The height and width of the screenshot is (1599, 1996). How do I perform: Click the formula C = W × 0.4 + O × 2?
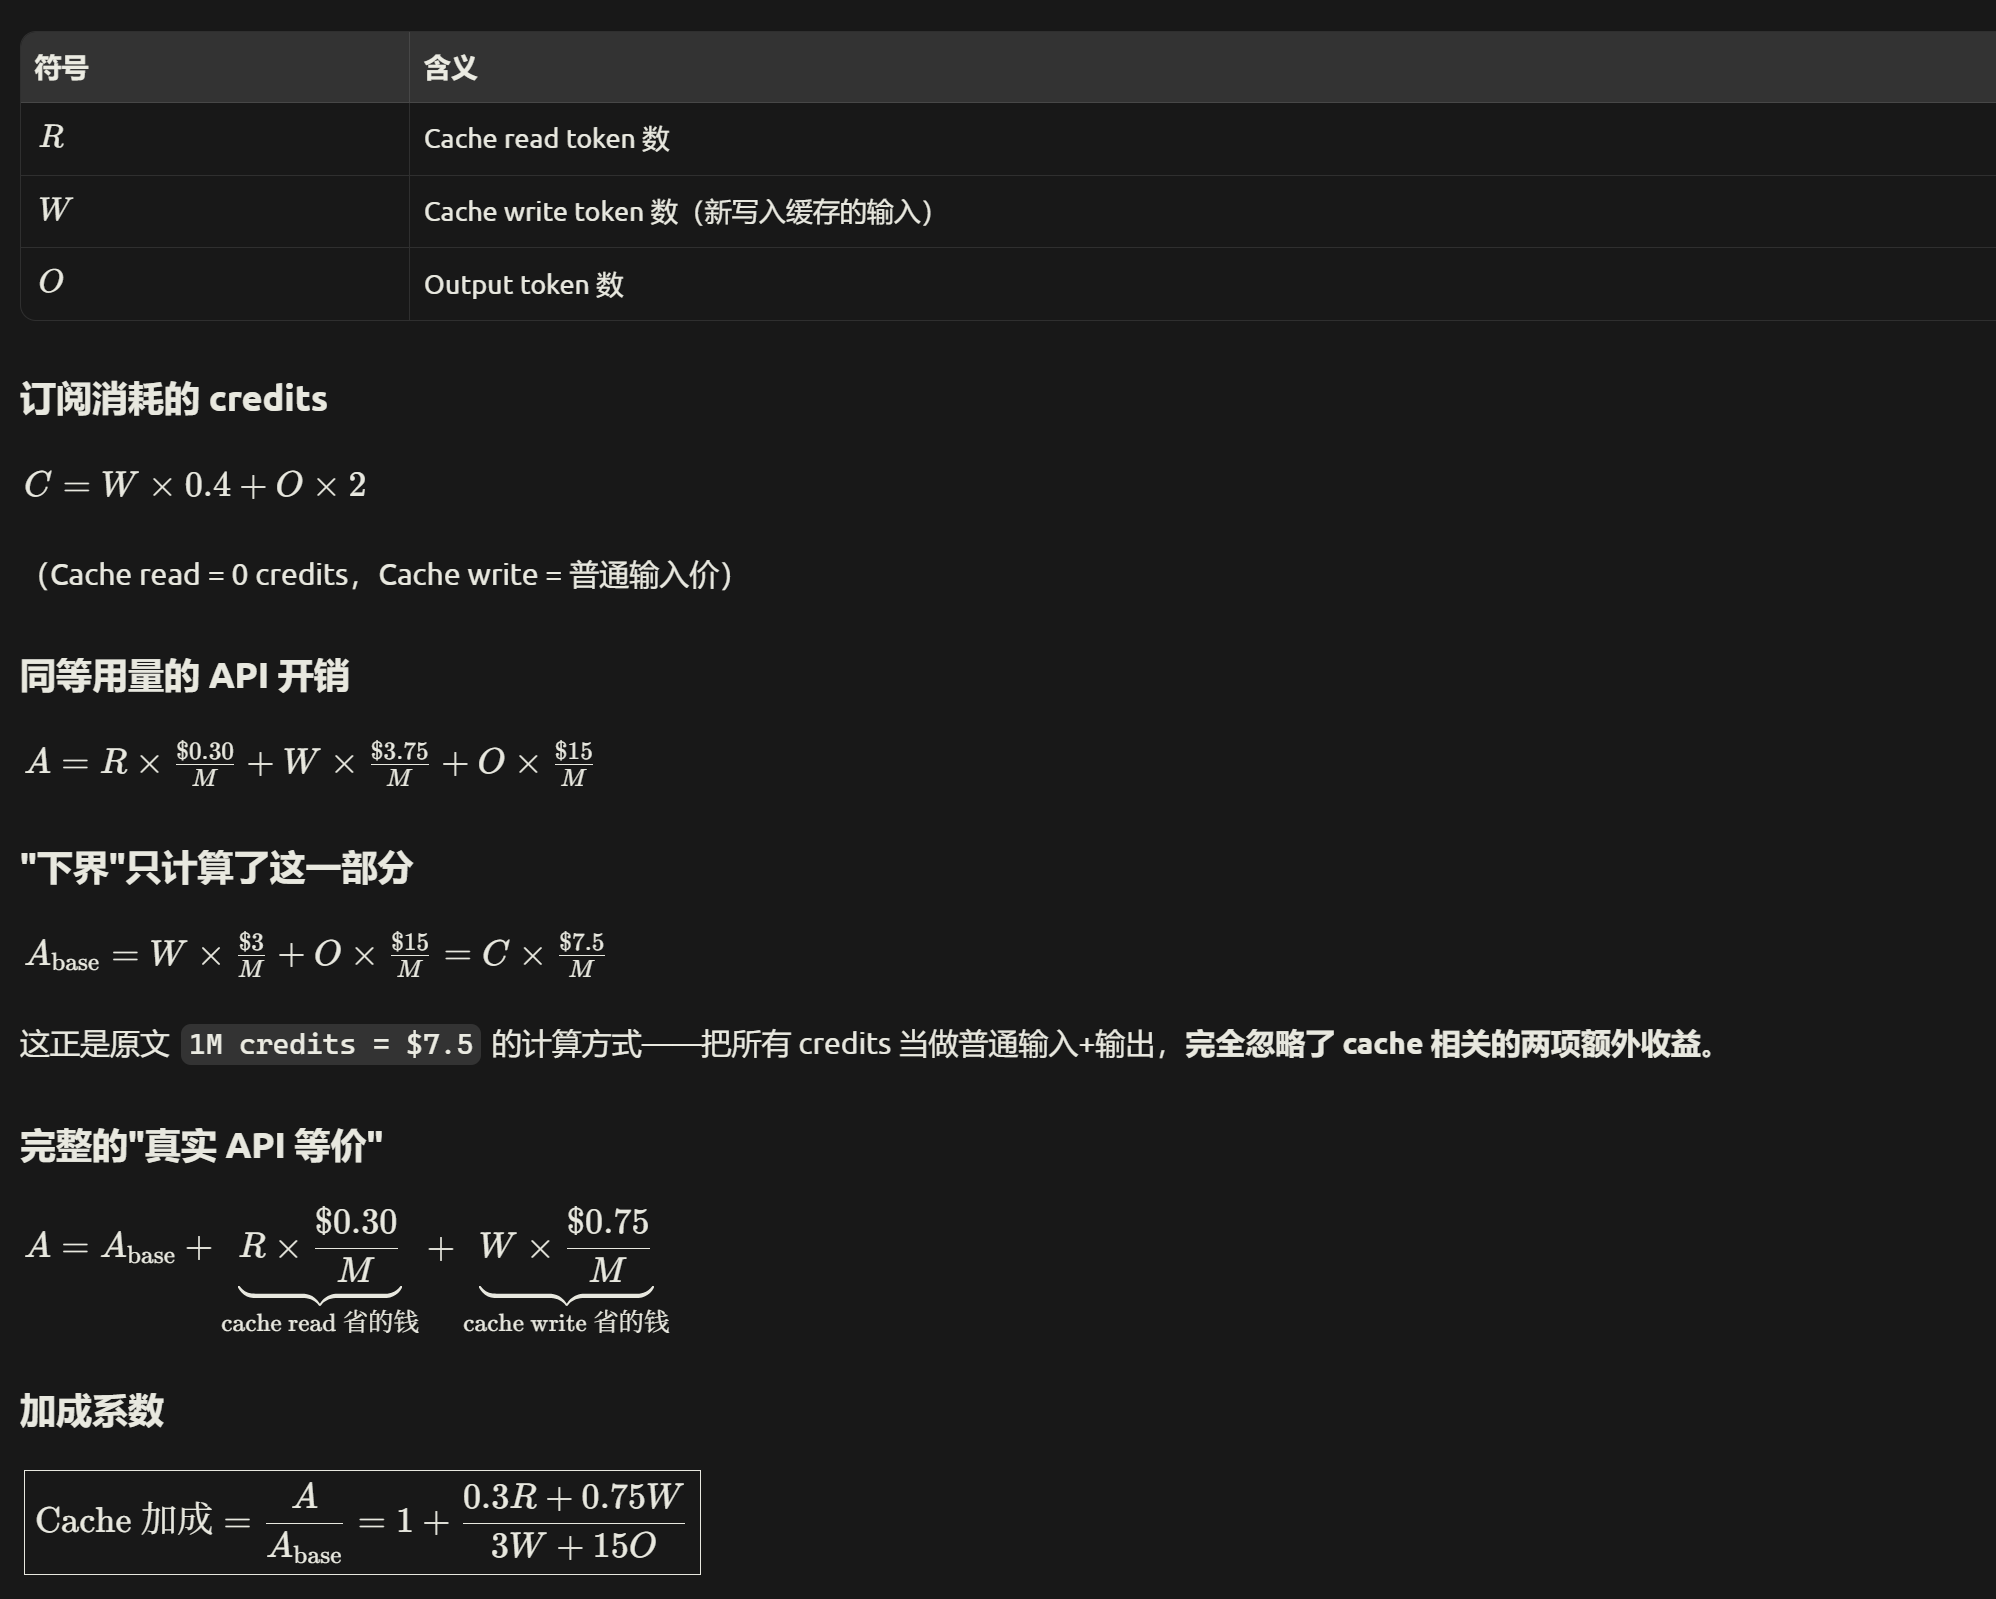pyautogui.click(x=196, y=485)
